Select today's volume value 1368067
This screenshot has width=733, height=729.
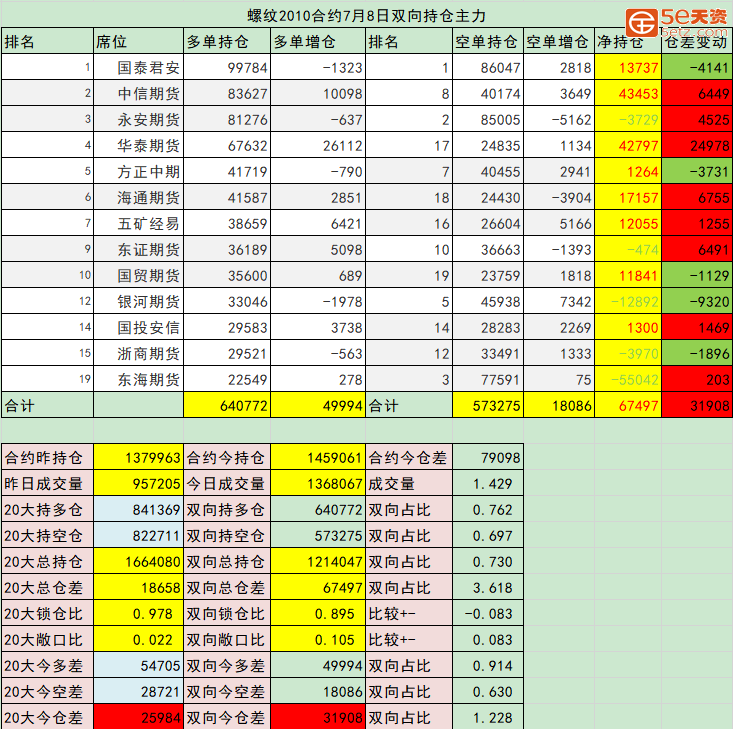pyautogui.click(x=318, y=484)
